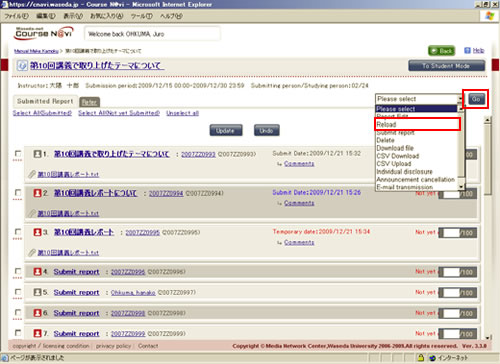Choose Reload from the dropdown list
The height and width of the screenshot is (364, 500).
point(417,124)
